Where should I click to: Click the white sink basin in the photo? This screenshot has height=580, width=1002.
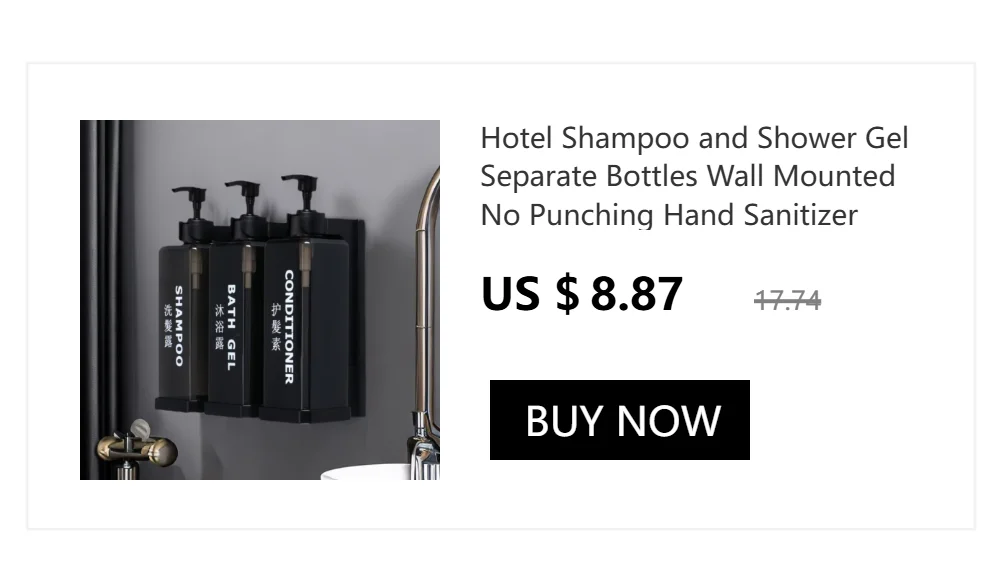pyautogui.click(x=366, y=473)
